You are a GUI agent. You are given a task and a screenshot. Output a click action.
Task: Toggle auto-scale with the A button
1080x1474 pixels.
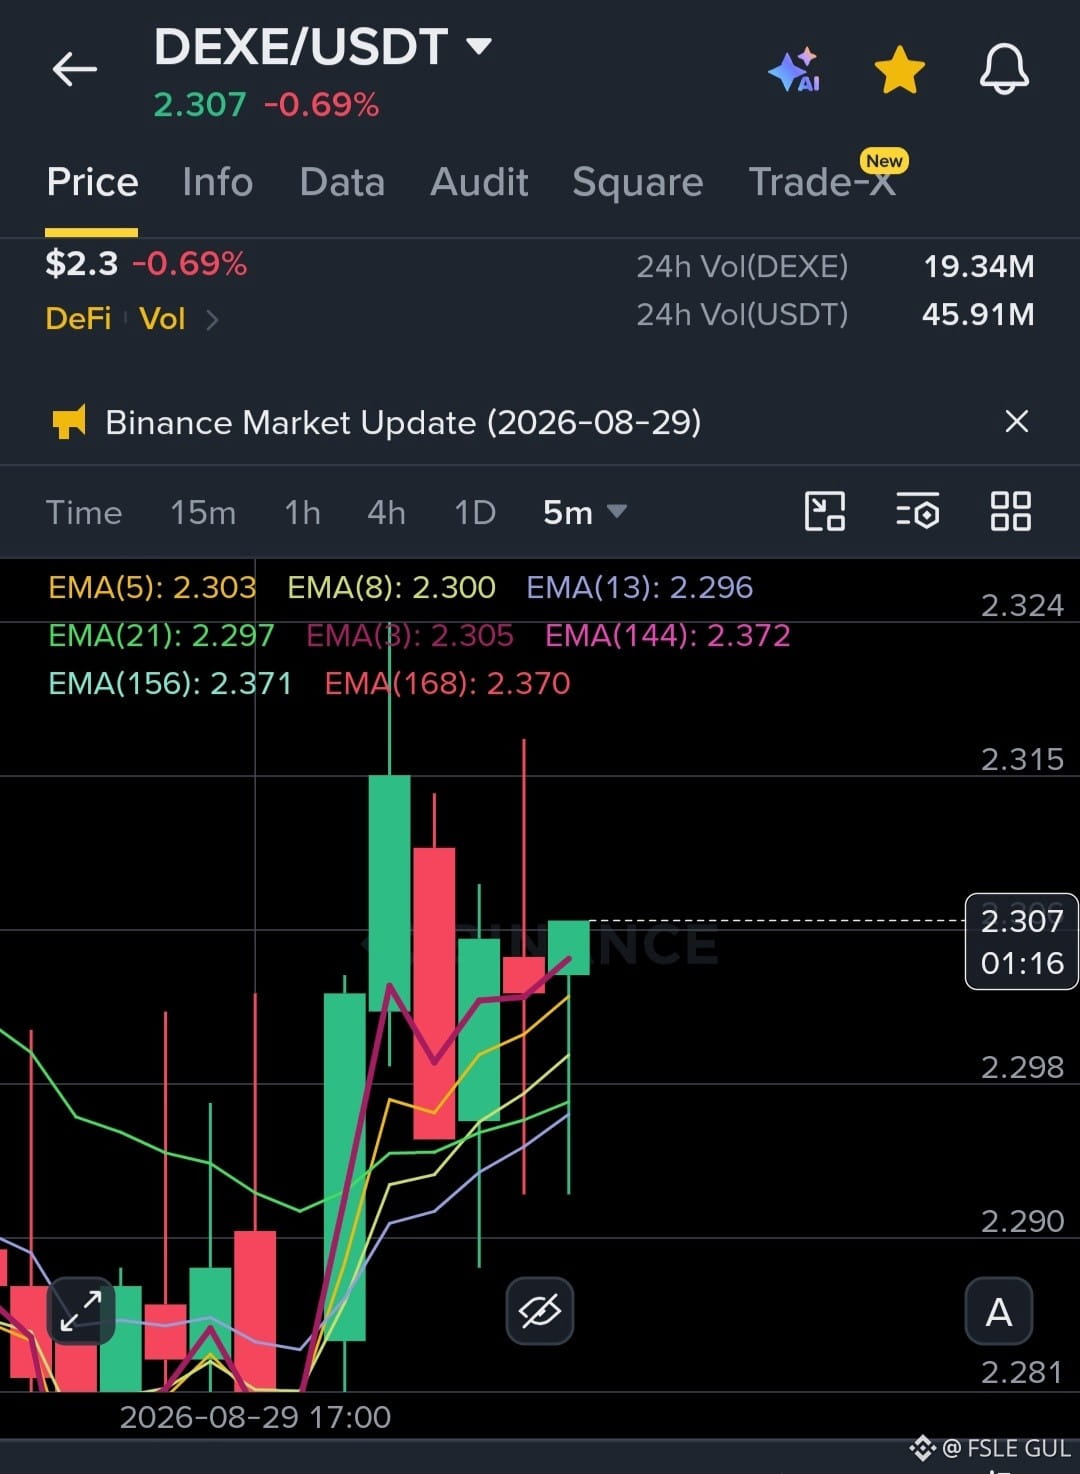(998, 1310)
